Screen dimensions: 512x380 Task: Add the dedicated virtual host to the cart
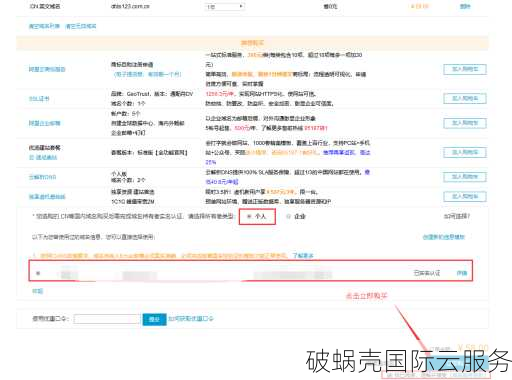[x=465, y=197]
